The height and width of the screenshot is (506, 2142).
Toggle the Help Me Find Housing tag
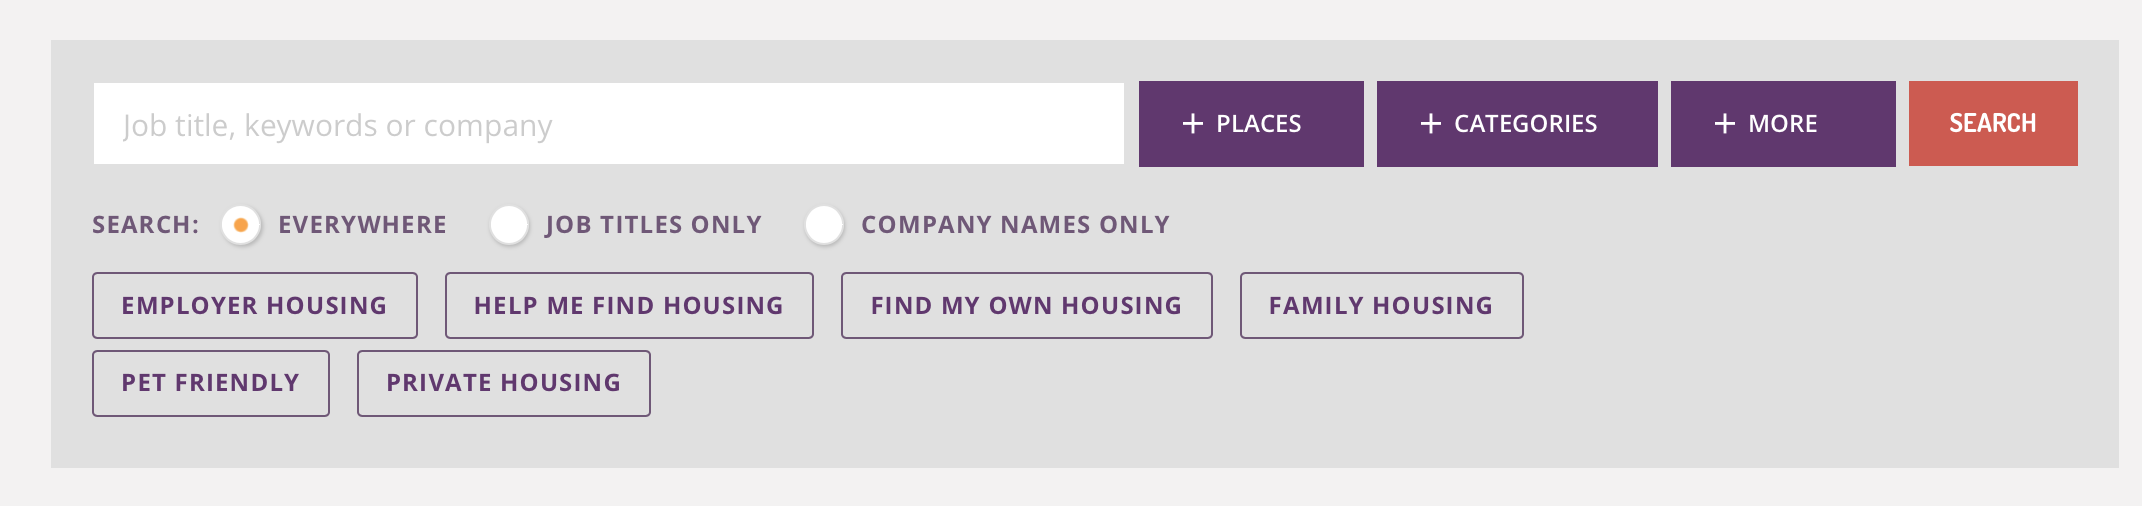click(x=629, y=306)
